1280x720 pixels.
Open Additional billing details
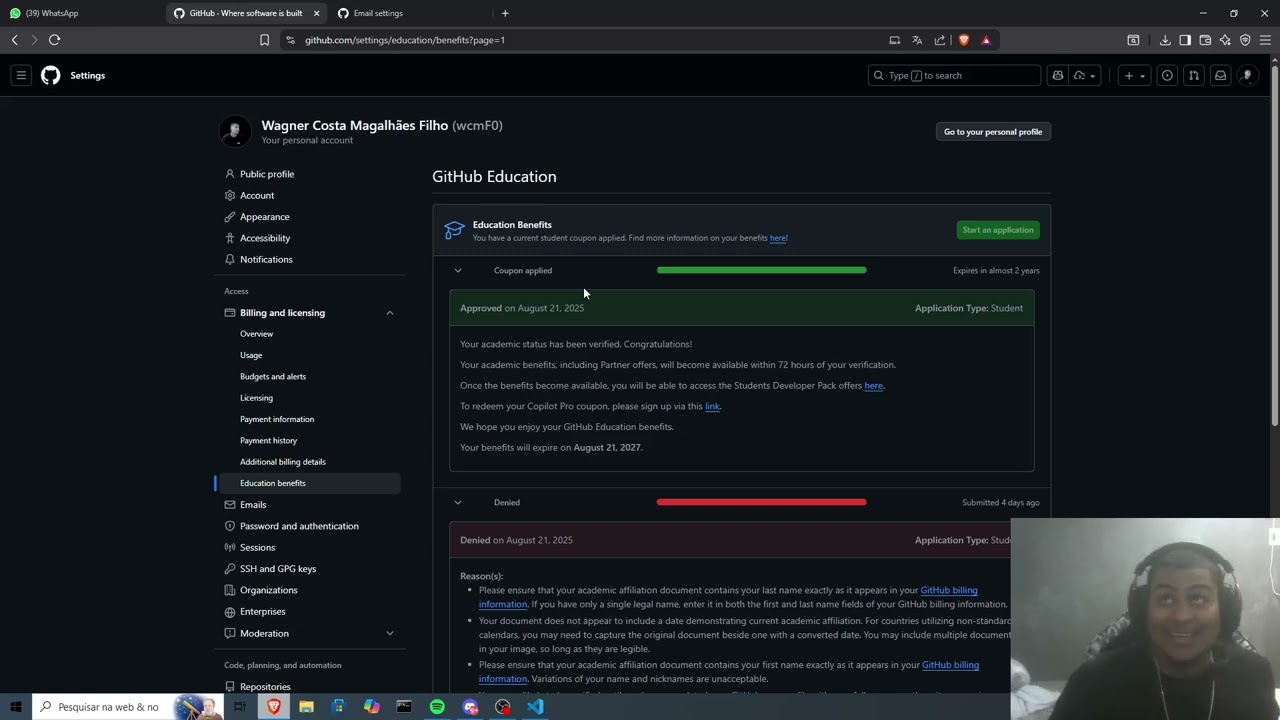click(x=283, y=462)
